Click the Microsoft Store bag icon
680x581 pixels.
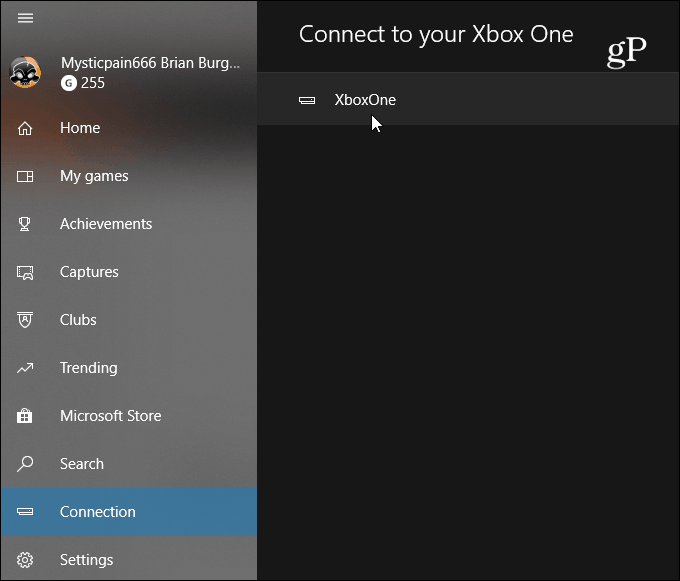pyautogui.click(x=25, y=416)
